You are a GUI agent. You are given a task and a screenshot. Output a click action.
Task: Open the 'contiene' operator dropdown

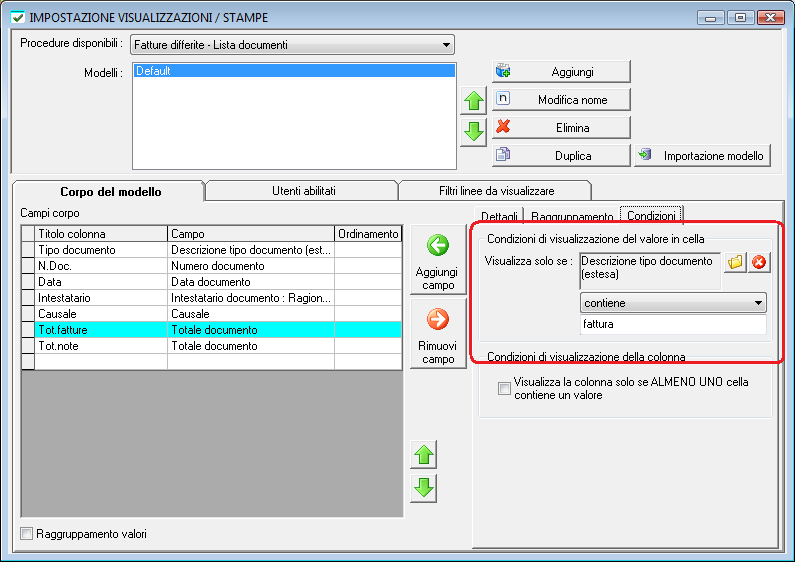[673, 303]
